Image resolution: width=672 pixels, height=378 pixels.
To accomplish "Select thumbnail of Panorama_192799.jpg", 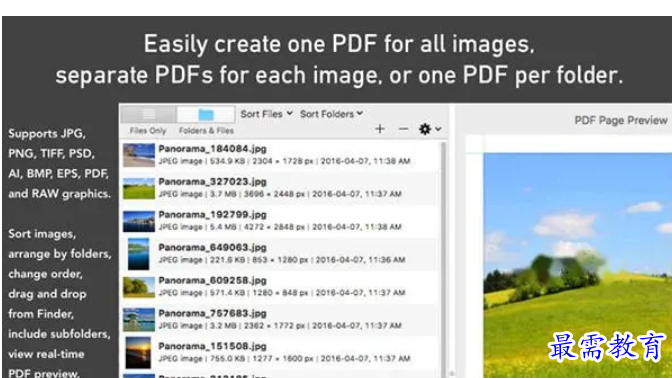I will pyautogui.click(x=139, y=222).
